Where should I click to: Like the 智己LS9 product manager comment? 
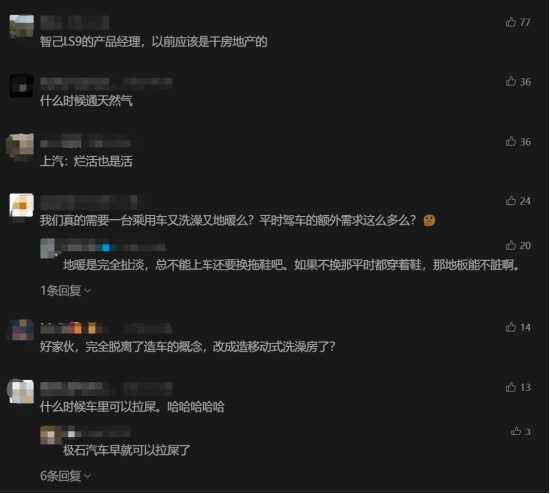511,22
